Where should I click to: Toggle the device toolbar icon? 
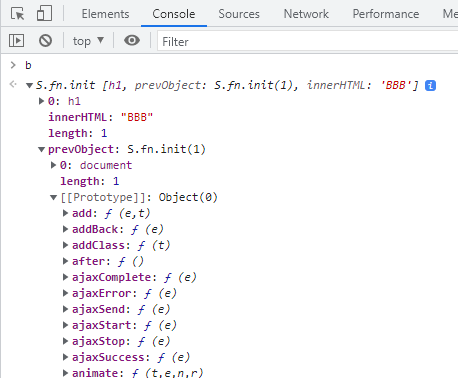44,14
